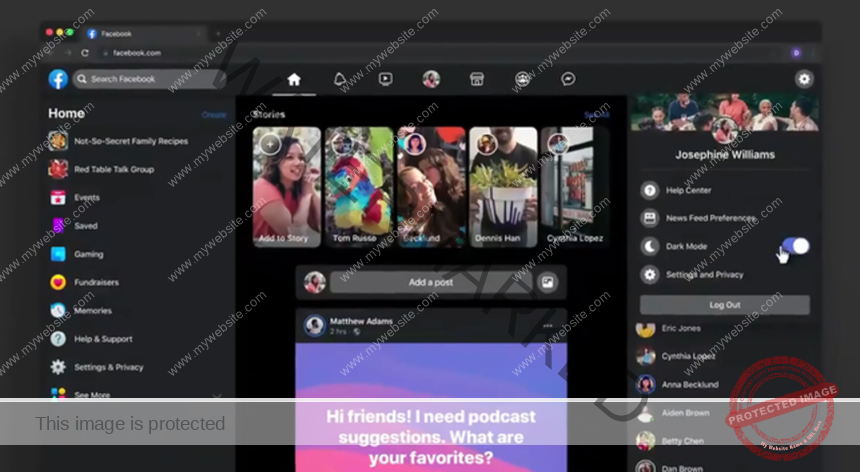Open the three-dot menu on Matthew Adams' post
Viewport: 860px width, 472px height.
(x=548, y=326)
